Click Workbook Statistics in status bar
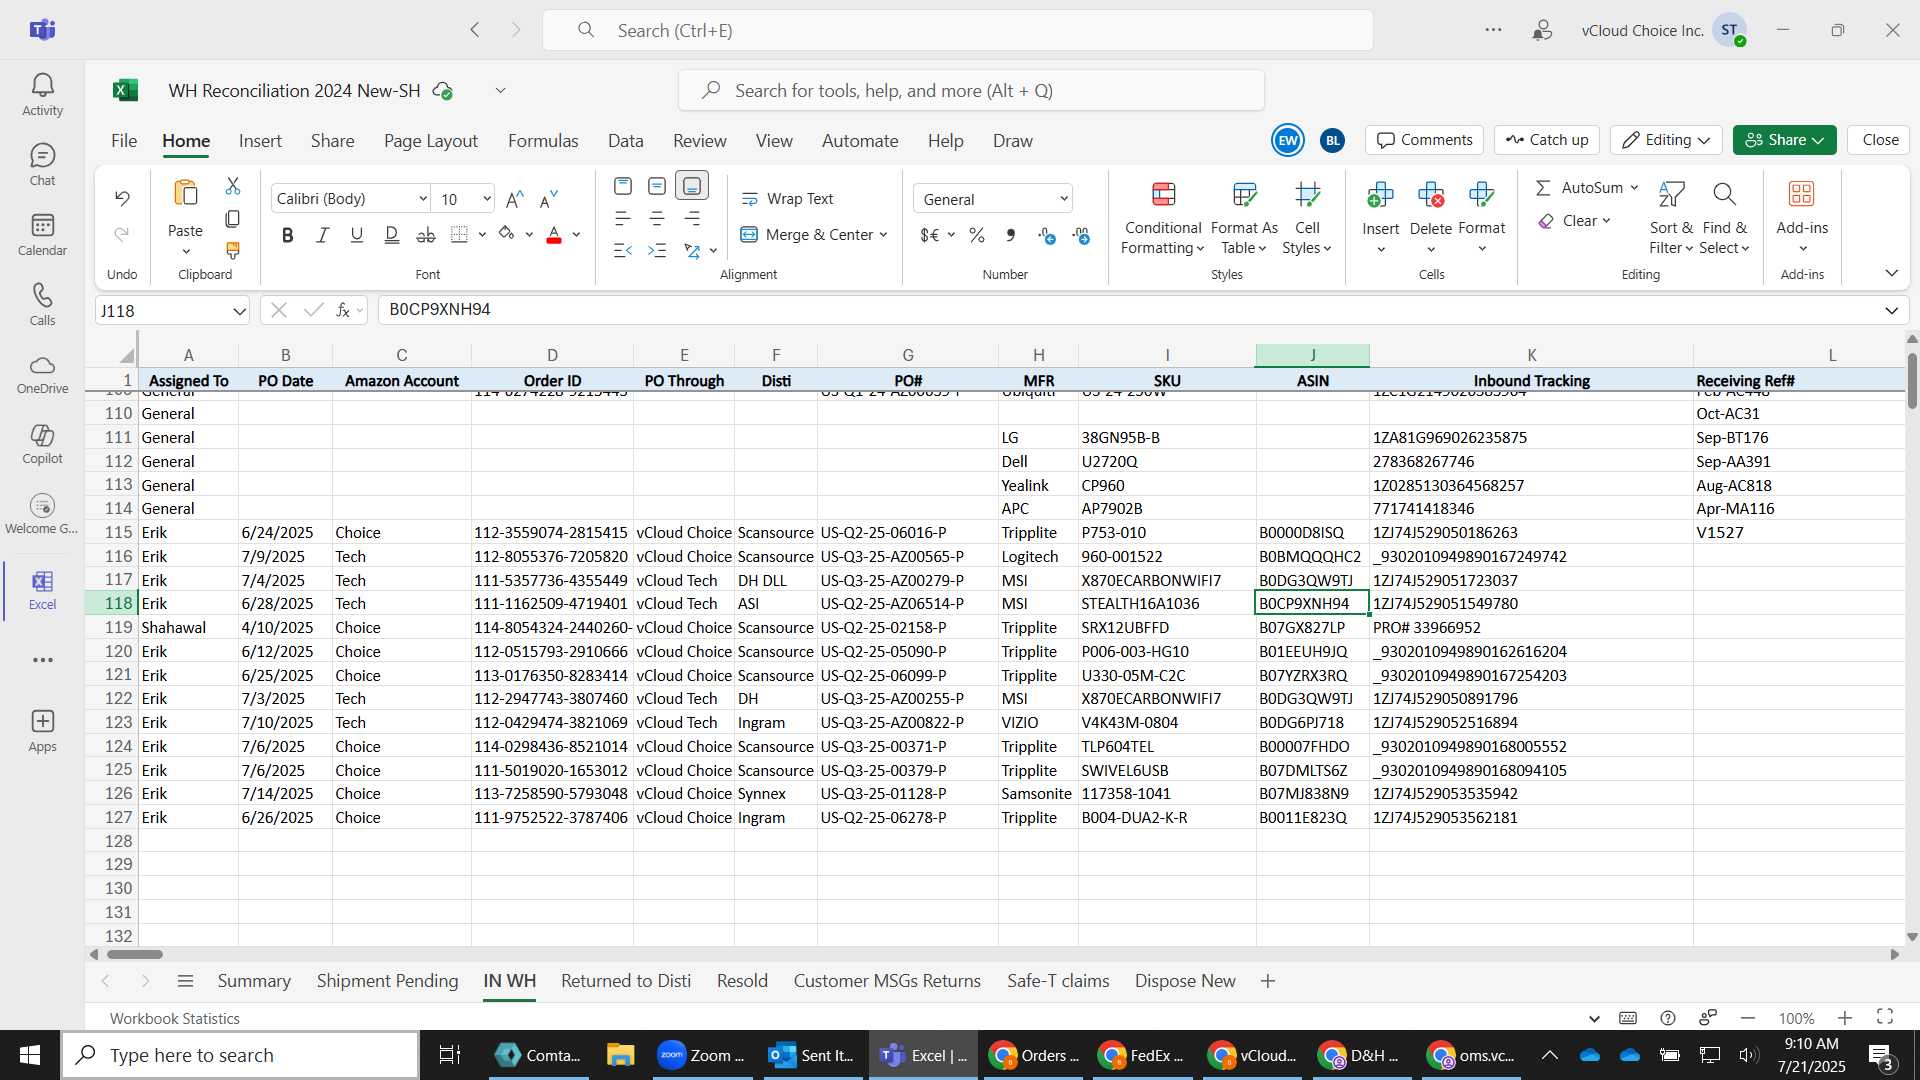The width and height of the screenshot is (1920, 1080). [x=175, y=1018]
